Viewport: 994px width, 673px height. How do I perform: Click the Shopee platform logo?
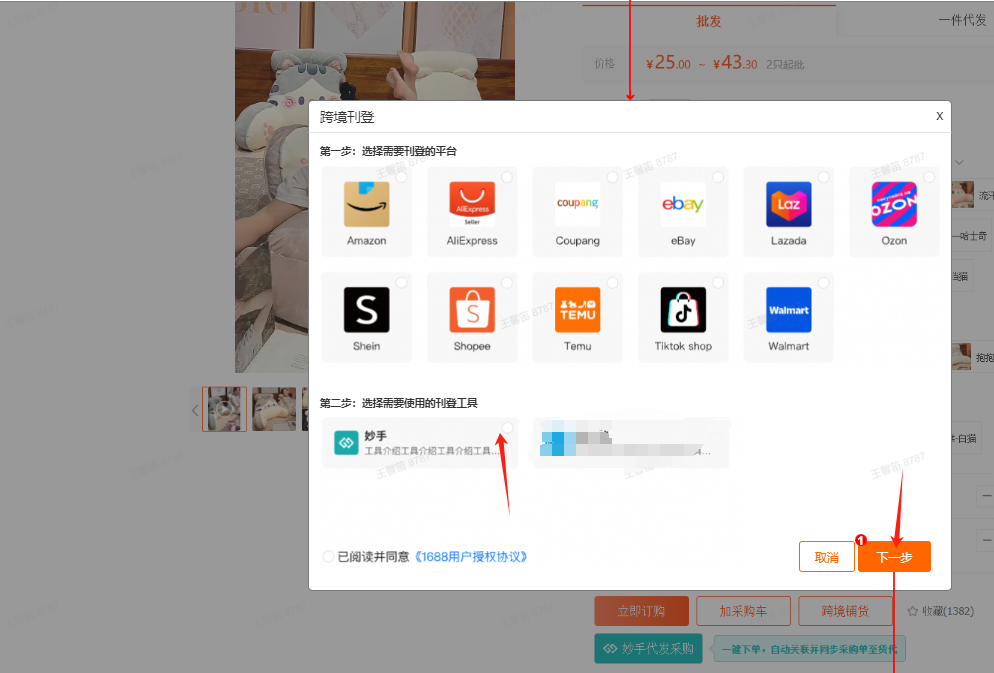[x=472, y=309]
